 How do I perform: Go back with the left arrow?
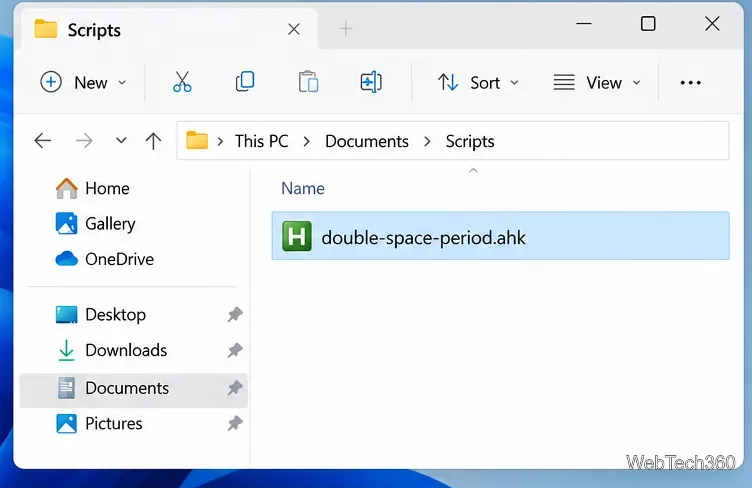tap(43, 141)
